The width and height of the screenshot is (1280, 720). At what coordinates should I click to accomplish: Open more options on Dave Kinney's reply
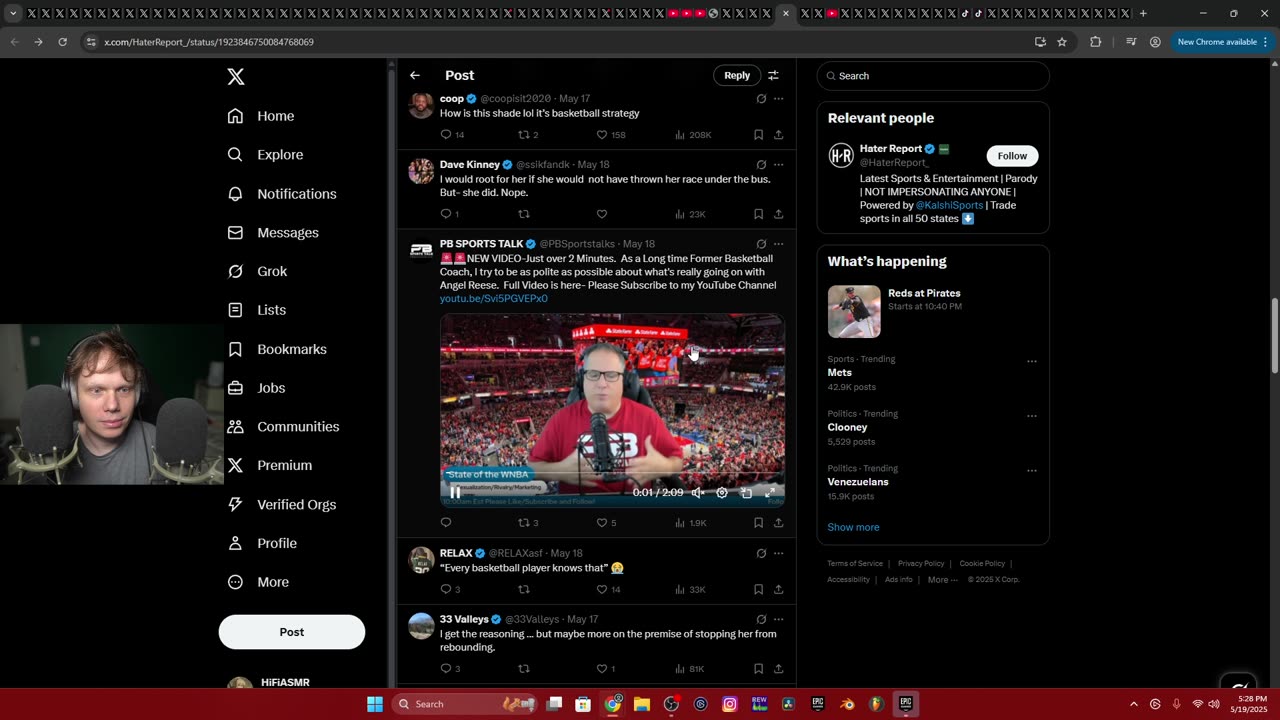[778, 165]
